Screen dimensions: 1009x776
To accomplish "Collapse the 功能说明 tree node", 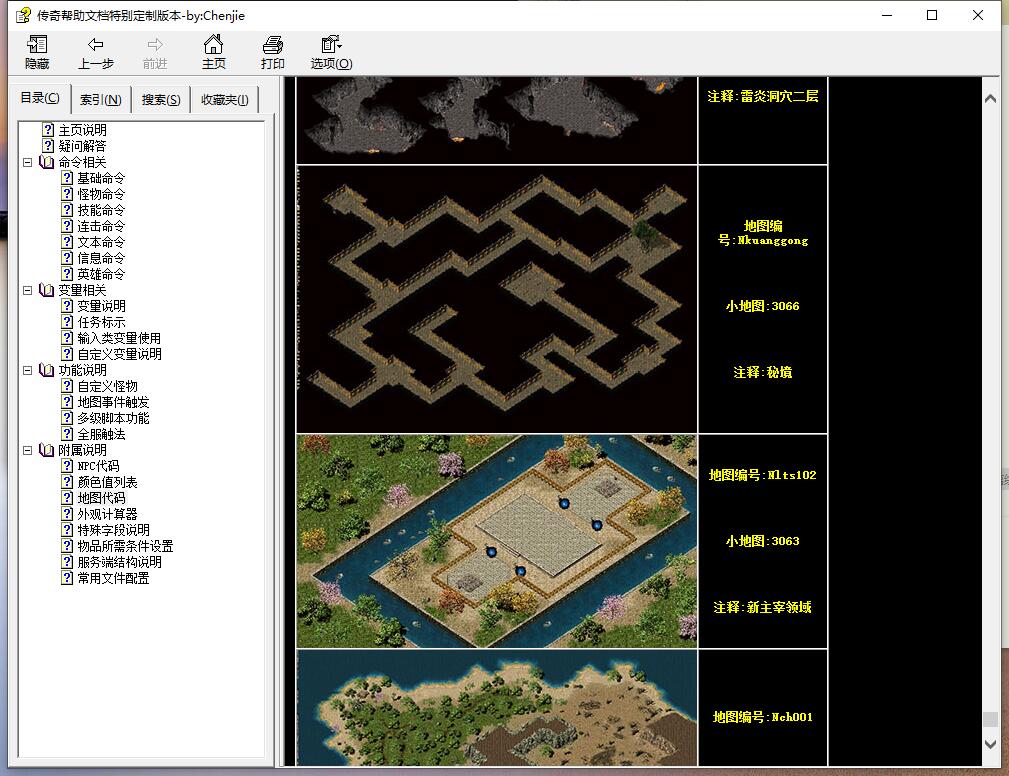I will click(28, 370).
